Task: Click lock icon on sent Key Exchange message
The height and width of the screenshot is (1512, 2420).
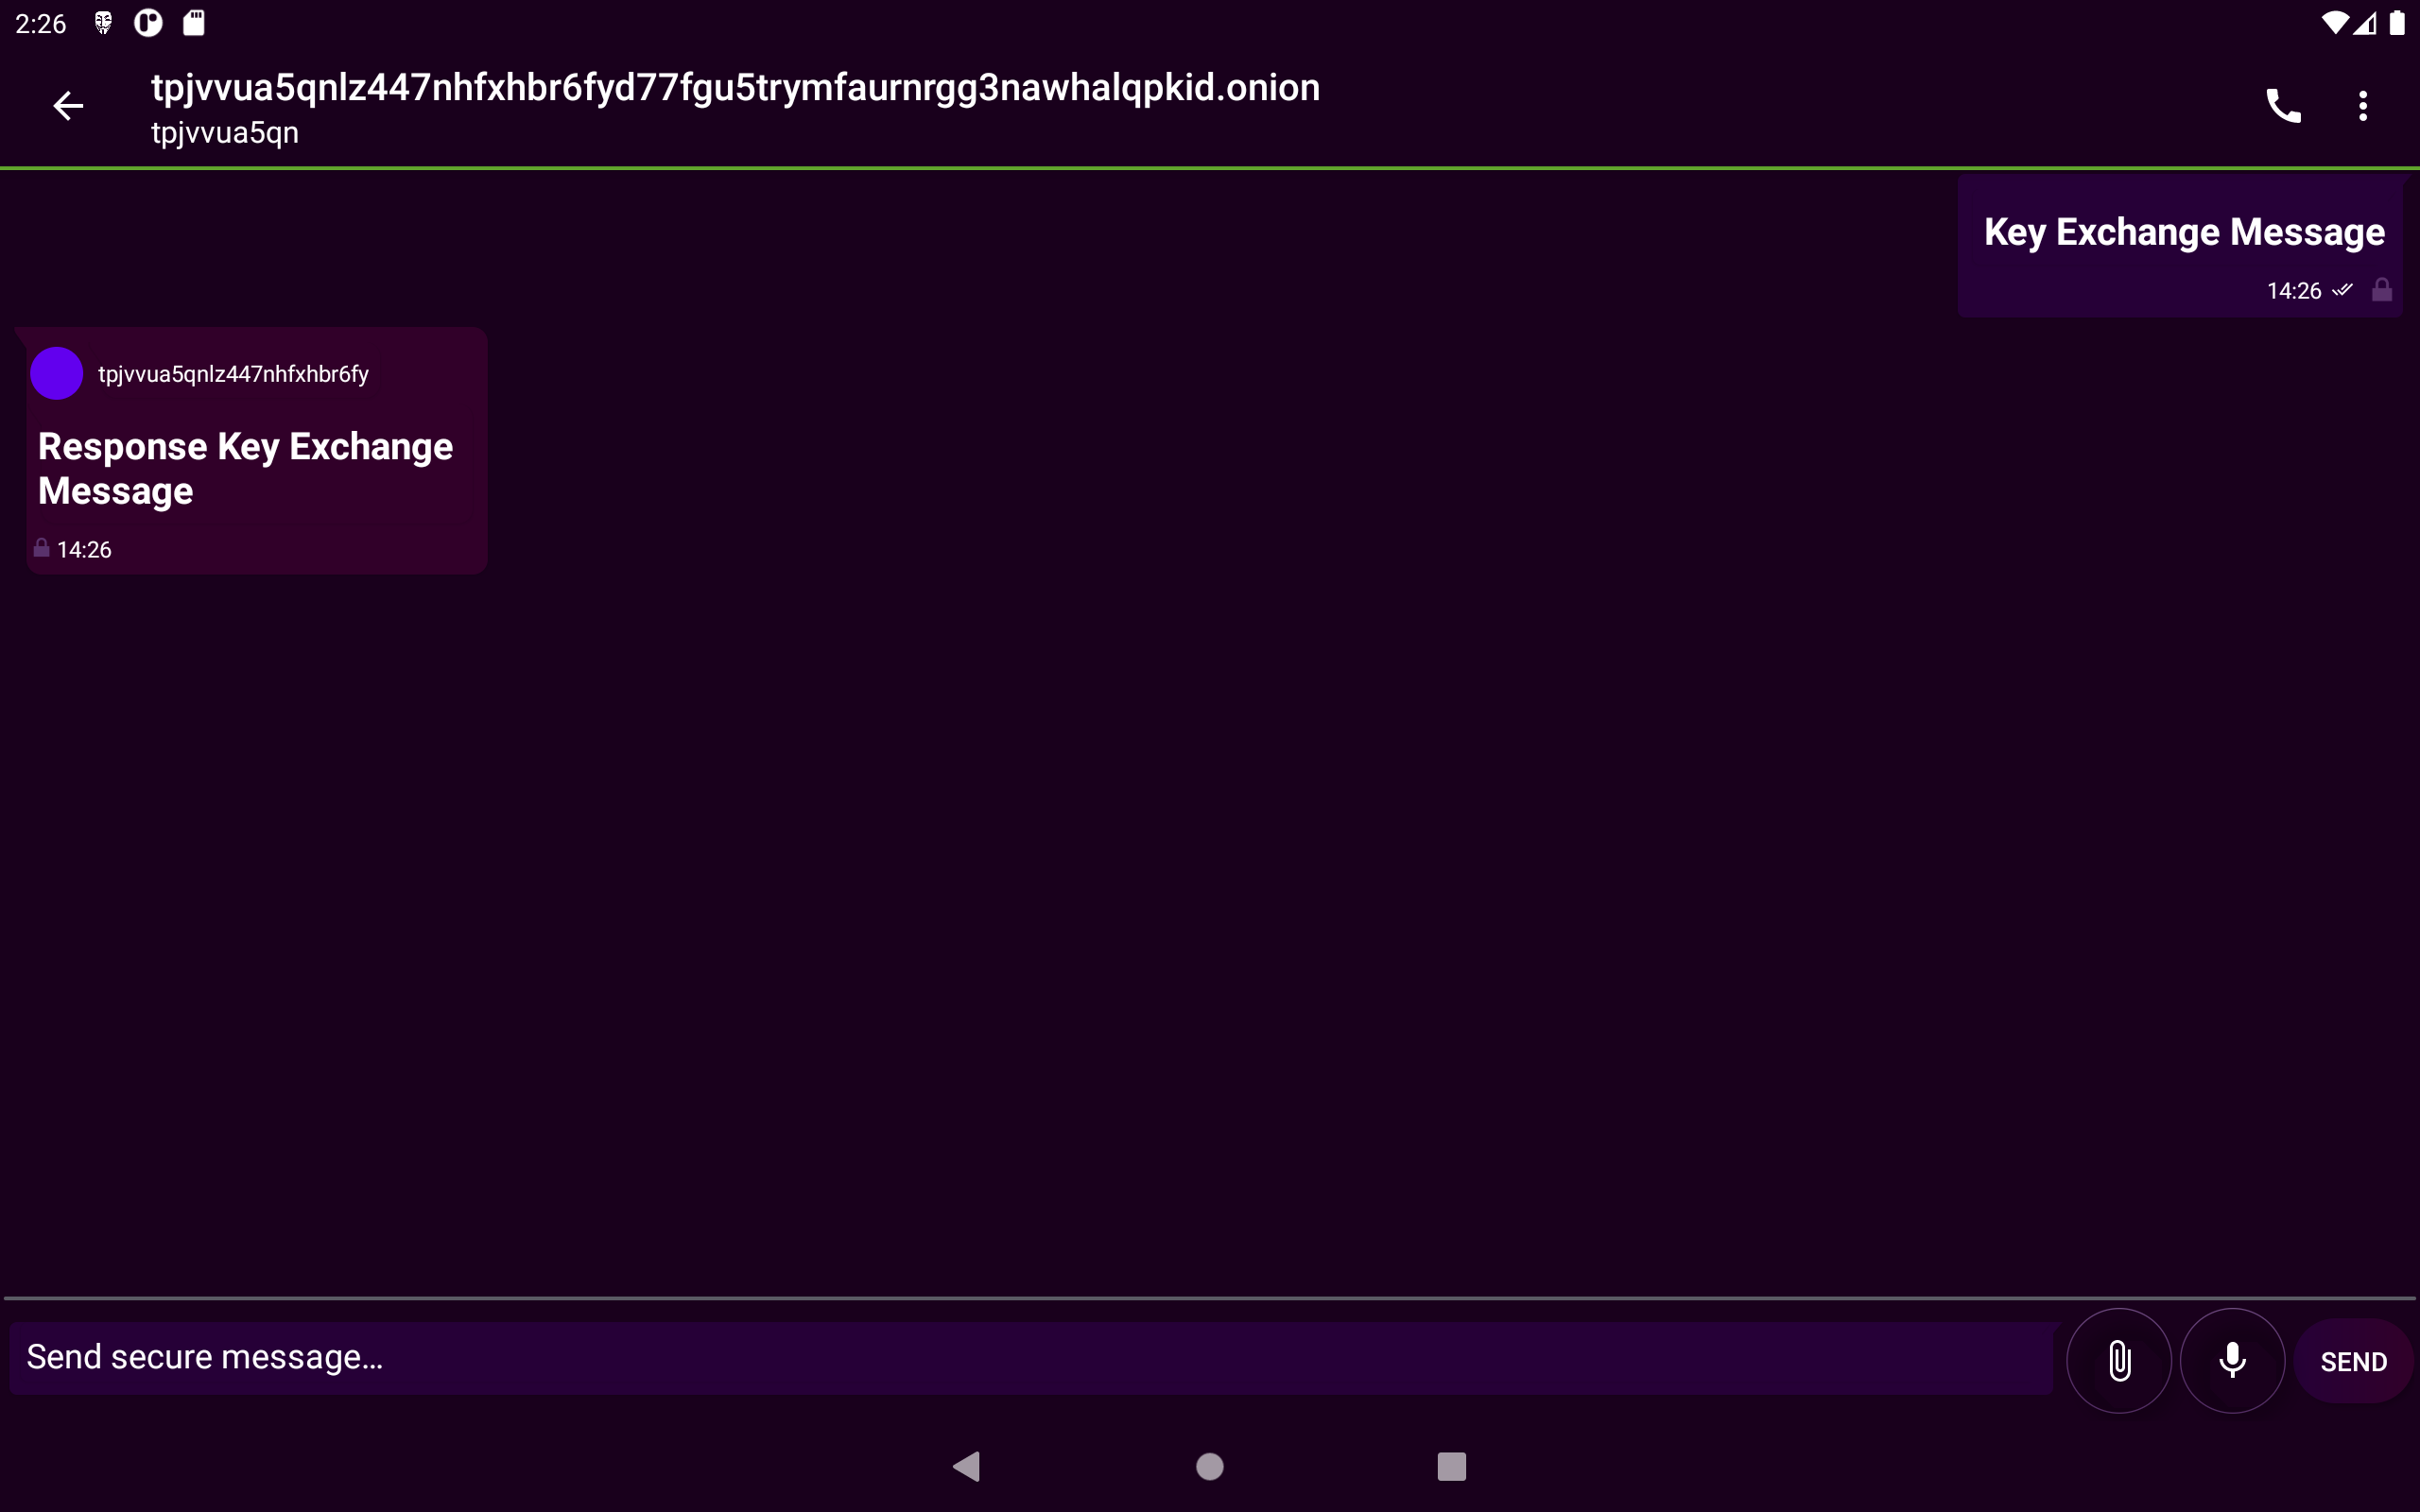Action: tap(2382, 290)
